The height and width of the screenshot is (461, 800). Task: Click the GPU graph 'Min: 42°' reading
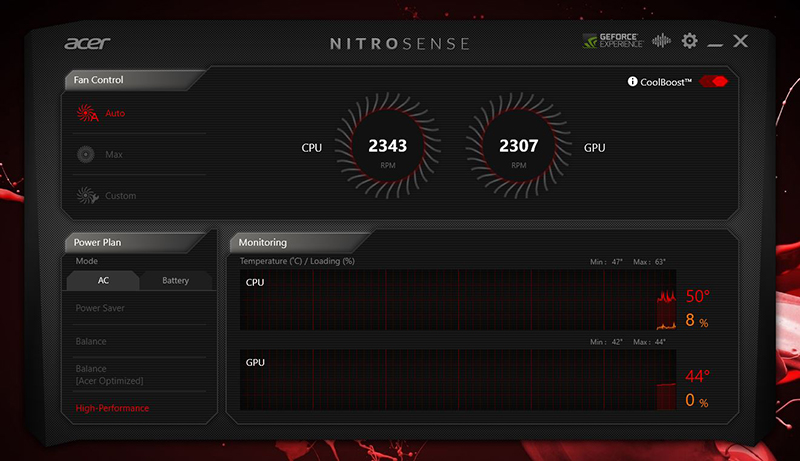pos(606,342)
